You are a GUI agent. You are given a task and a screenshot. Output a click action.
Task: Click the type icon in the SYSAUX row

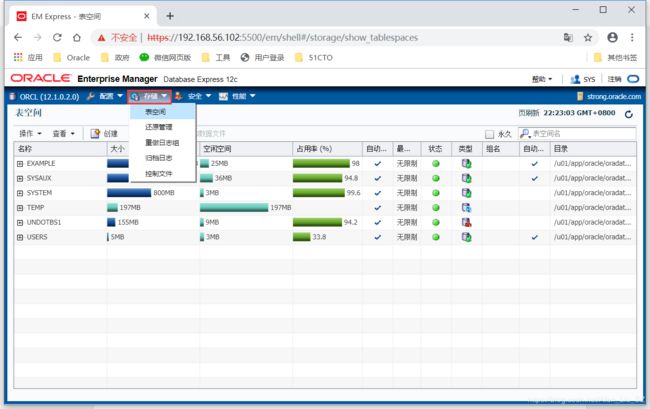(466, 178)
